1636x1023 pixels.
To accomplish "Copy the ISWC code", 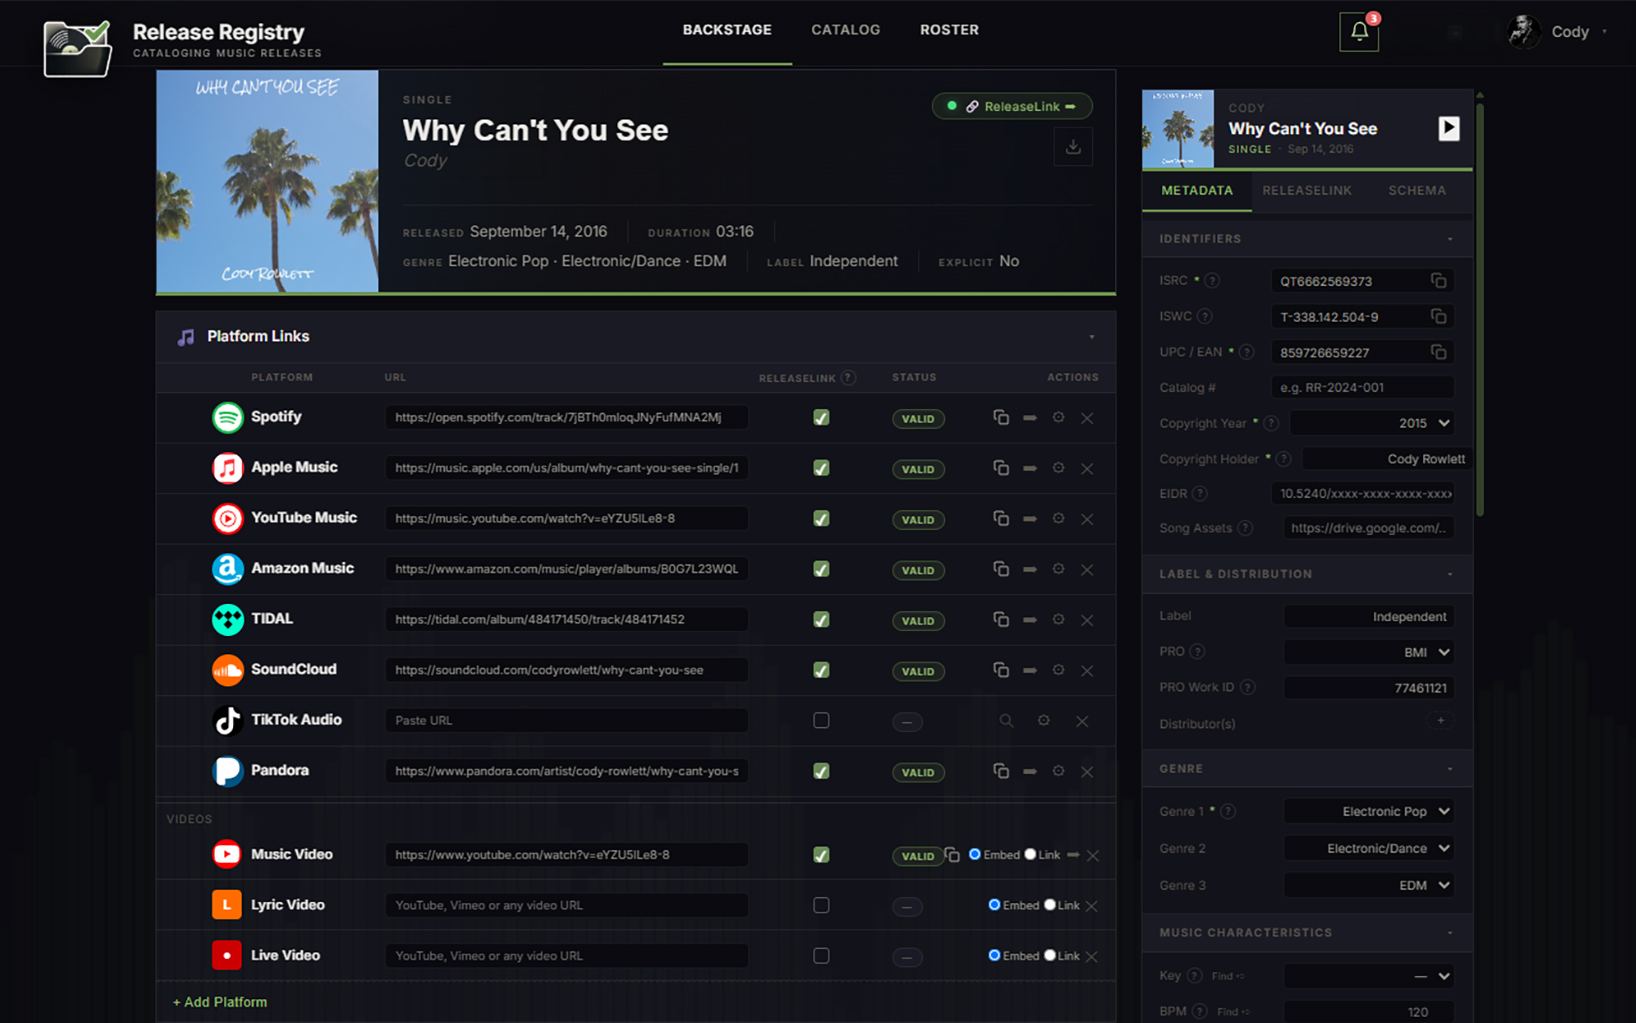I will pyautogui.click(x=1438, y=317).
